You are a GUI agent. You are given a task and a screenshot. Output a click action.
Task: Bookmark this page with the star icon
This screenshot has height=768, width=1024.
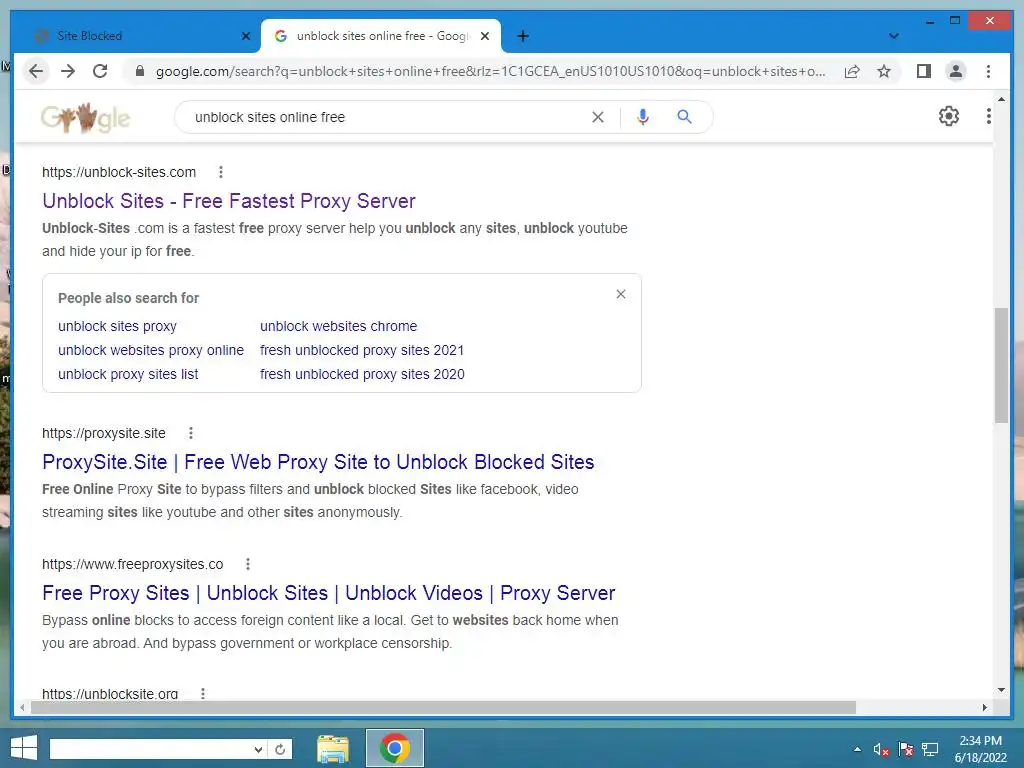pos(884,71)
